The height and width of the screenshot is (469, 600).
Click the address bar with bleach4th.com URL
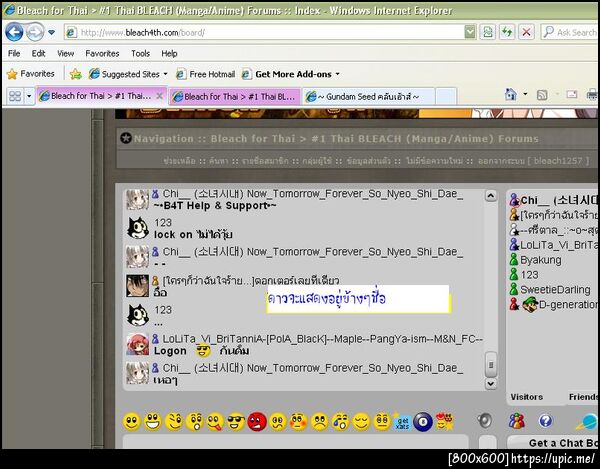(x=264, y=33)
